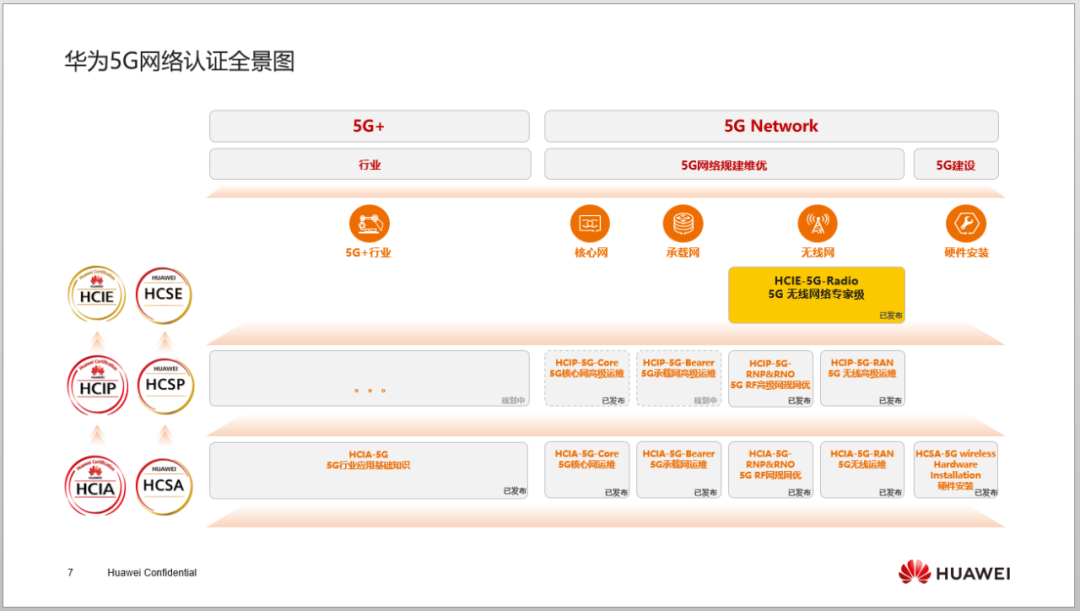Viewport: 1080px width, 611px height.
Task: Click the HCSA-5G wireless Hardware Installation card
Action: 956,470
